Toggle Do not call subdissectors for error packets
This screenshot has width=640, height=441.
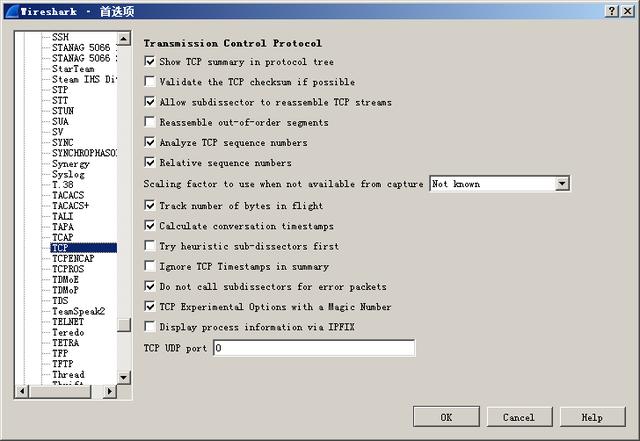click(150, 286)
